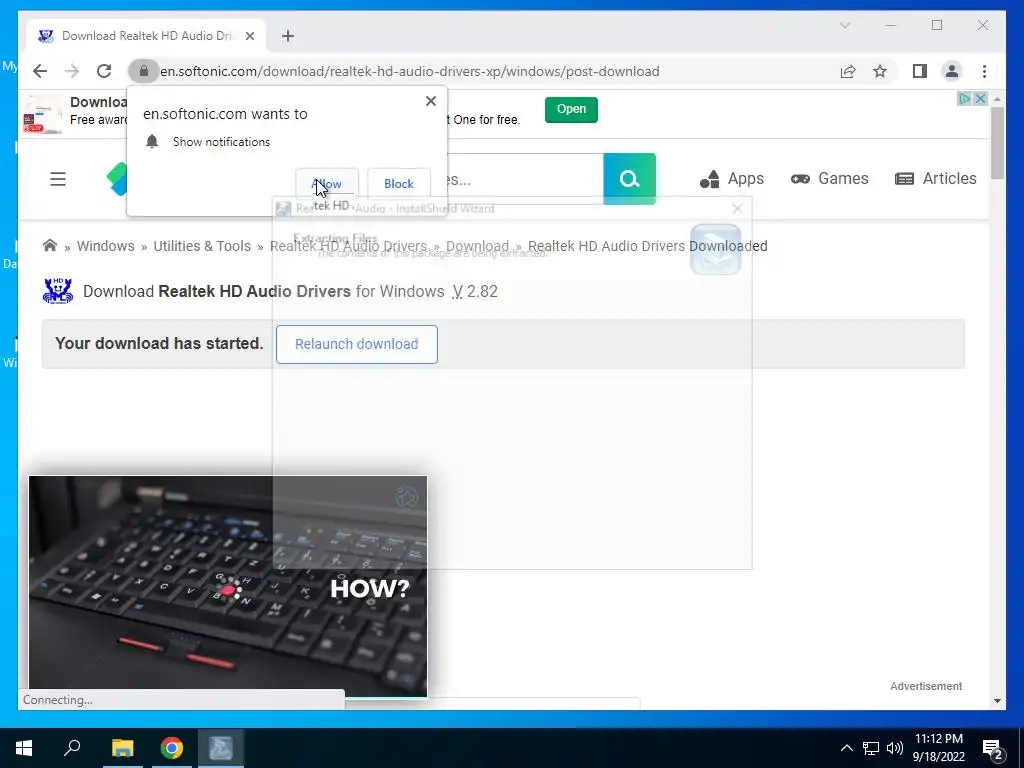1024x768 pixels.
Task: Open Softonic hamburger menu
Action: coord(58,179)
